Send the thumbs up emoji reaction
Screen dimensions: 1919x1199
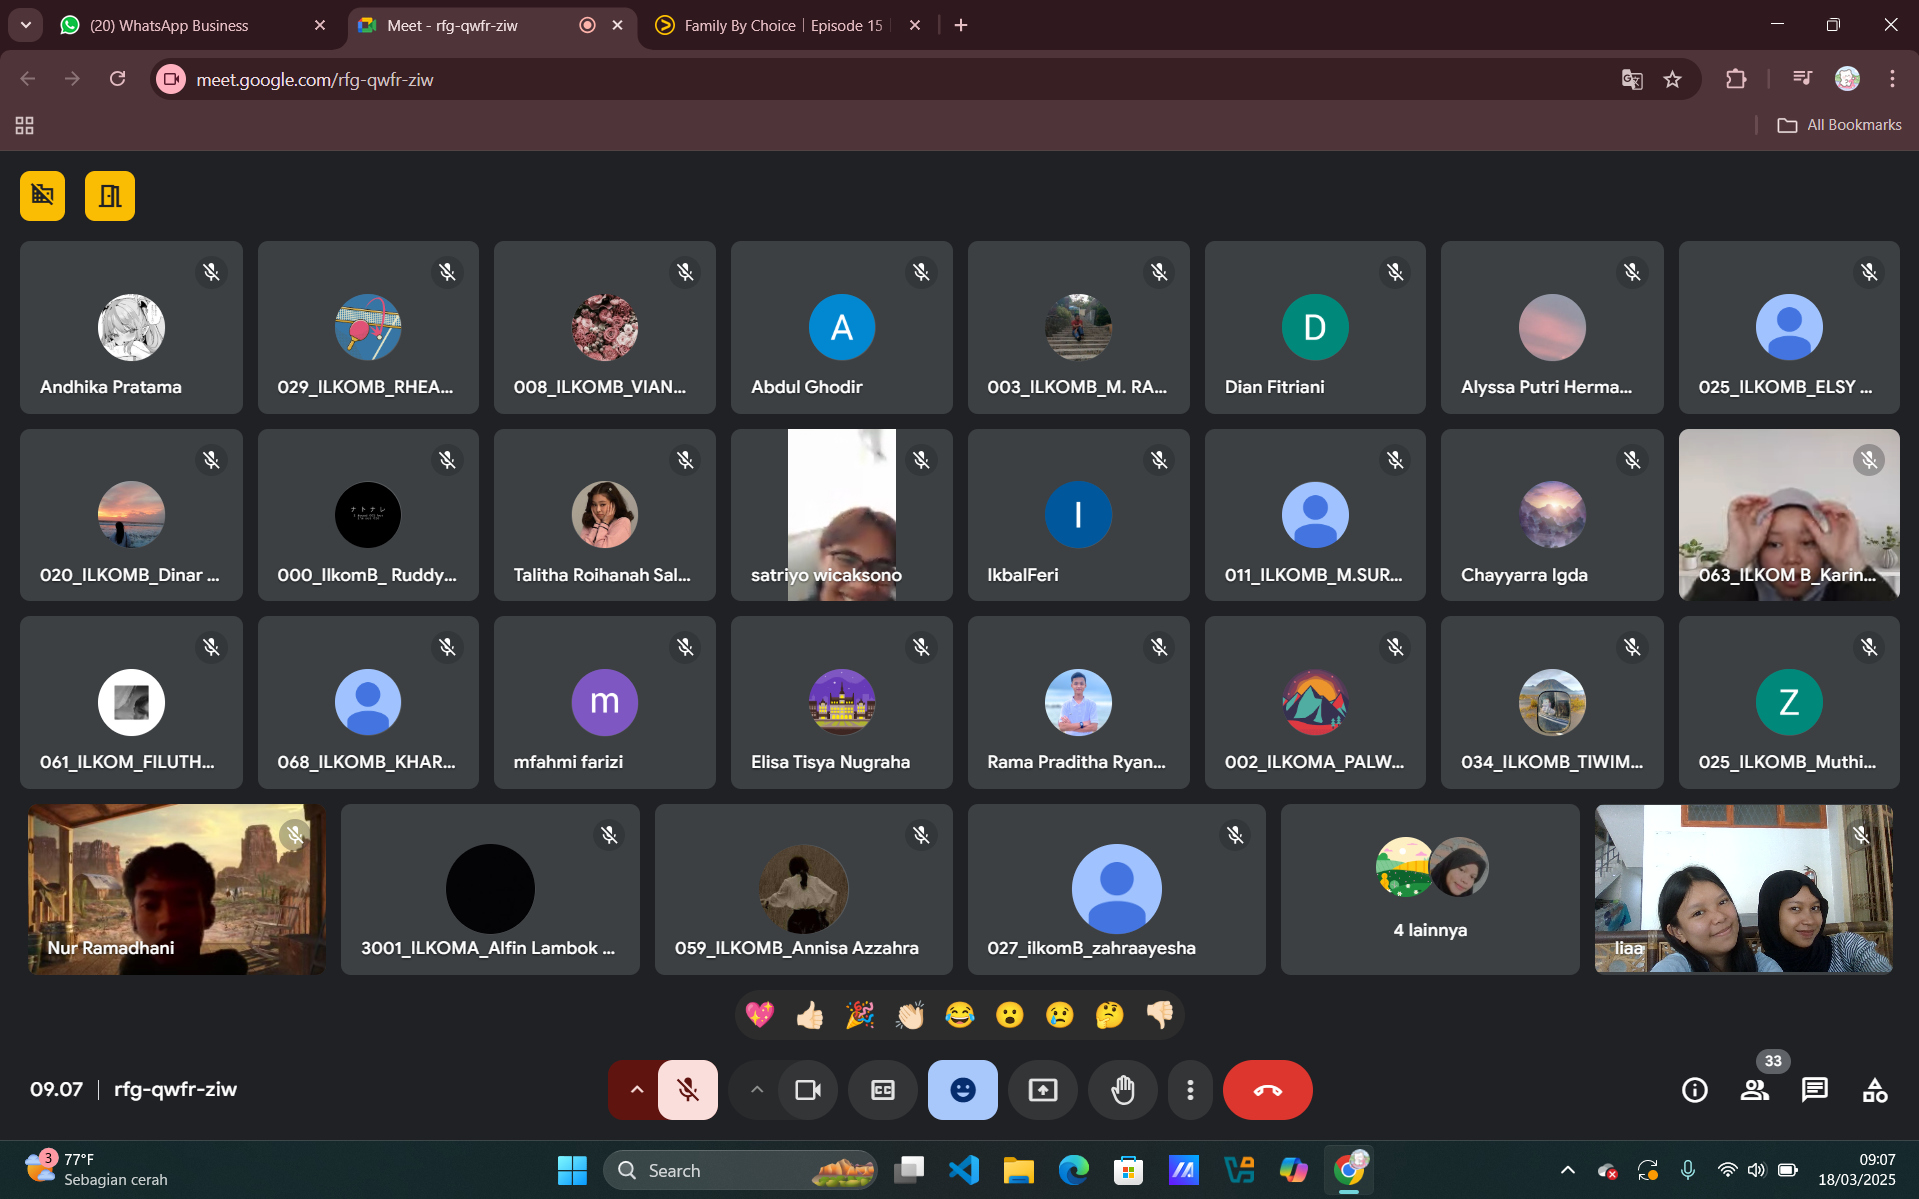point(809,1016)
